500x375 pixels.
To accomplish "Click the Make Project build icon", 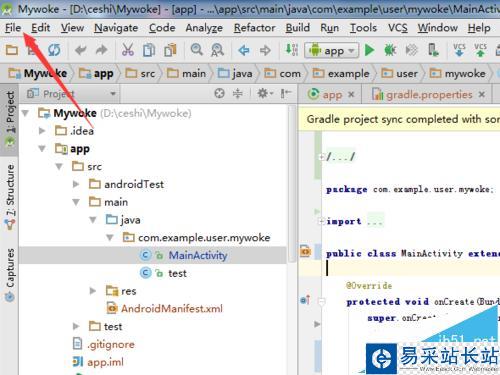I will pyautogui.click(x=292, y=50).
